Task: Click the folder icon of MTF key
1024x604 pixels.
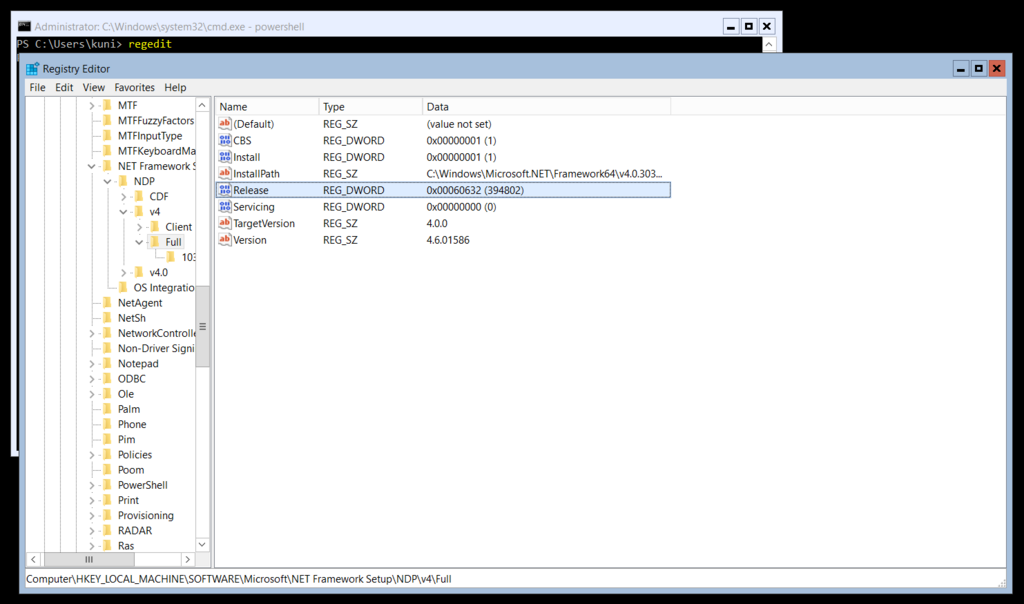Action: coord(108,105)
